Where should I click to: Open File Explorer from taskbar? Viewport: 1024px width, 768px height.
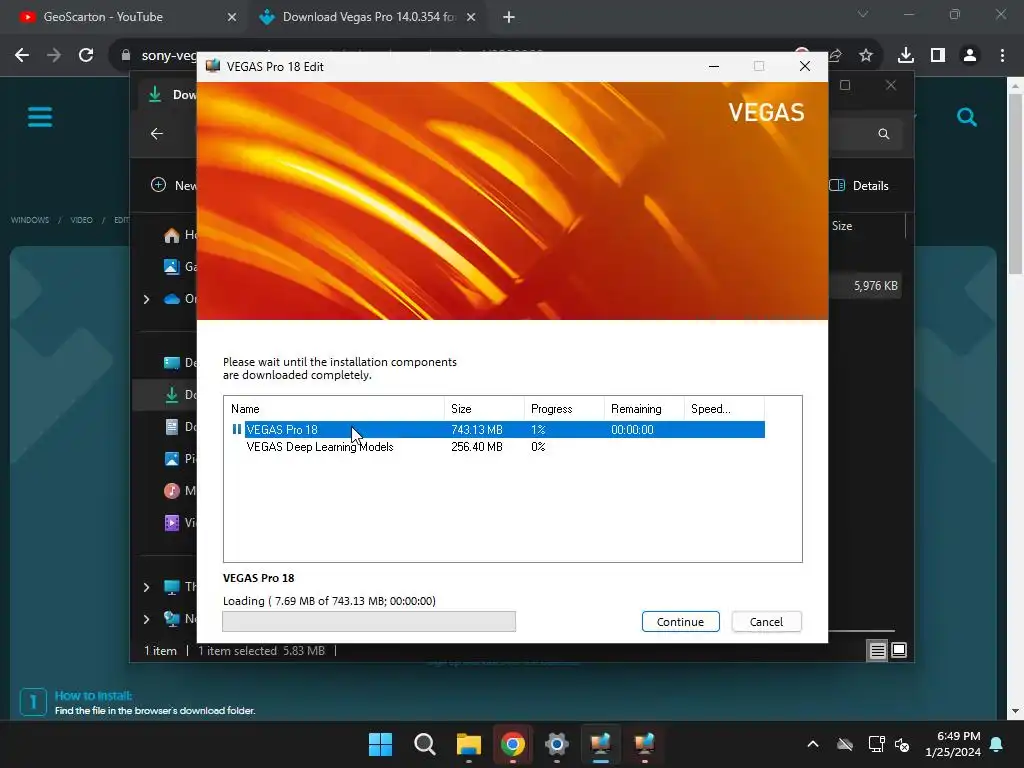469,744
